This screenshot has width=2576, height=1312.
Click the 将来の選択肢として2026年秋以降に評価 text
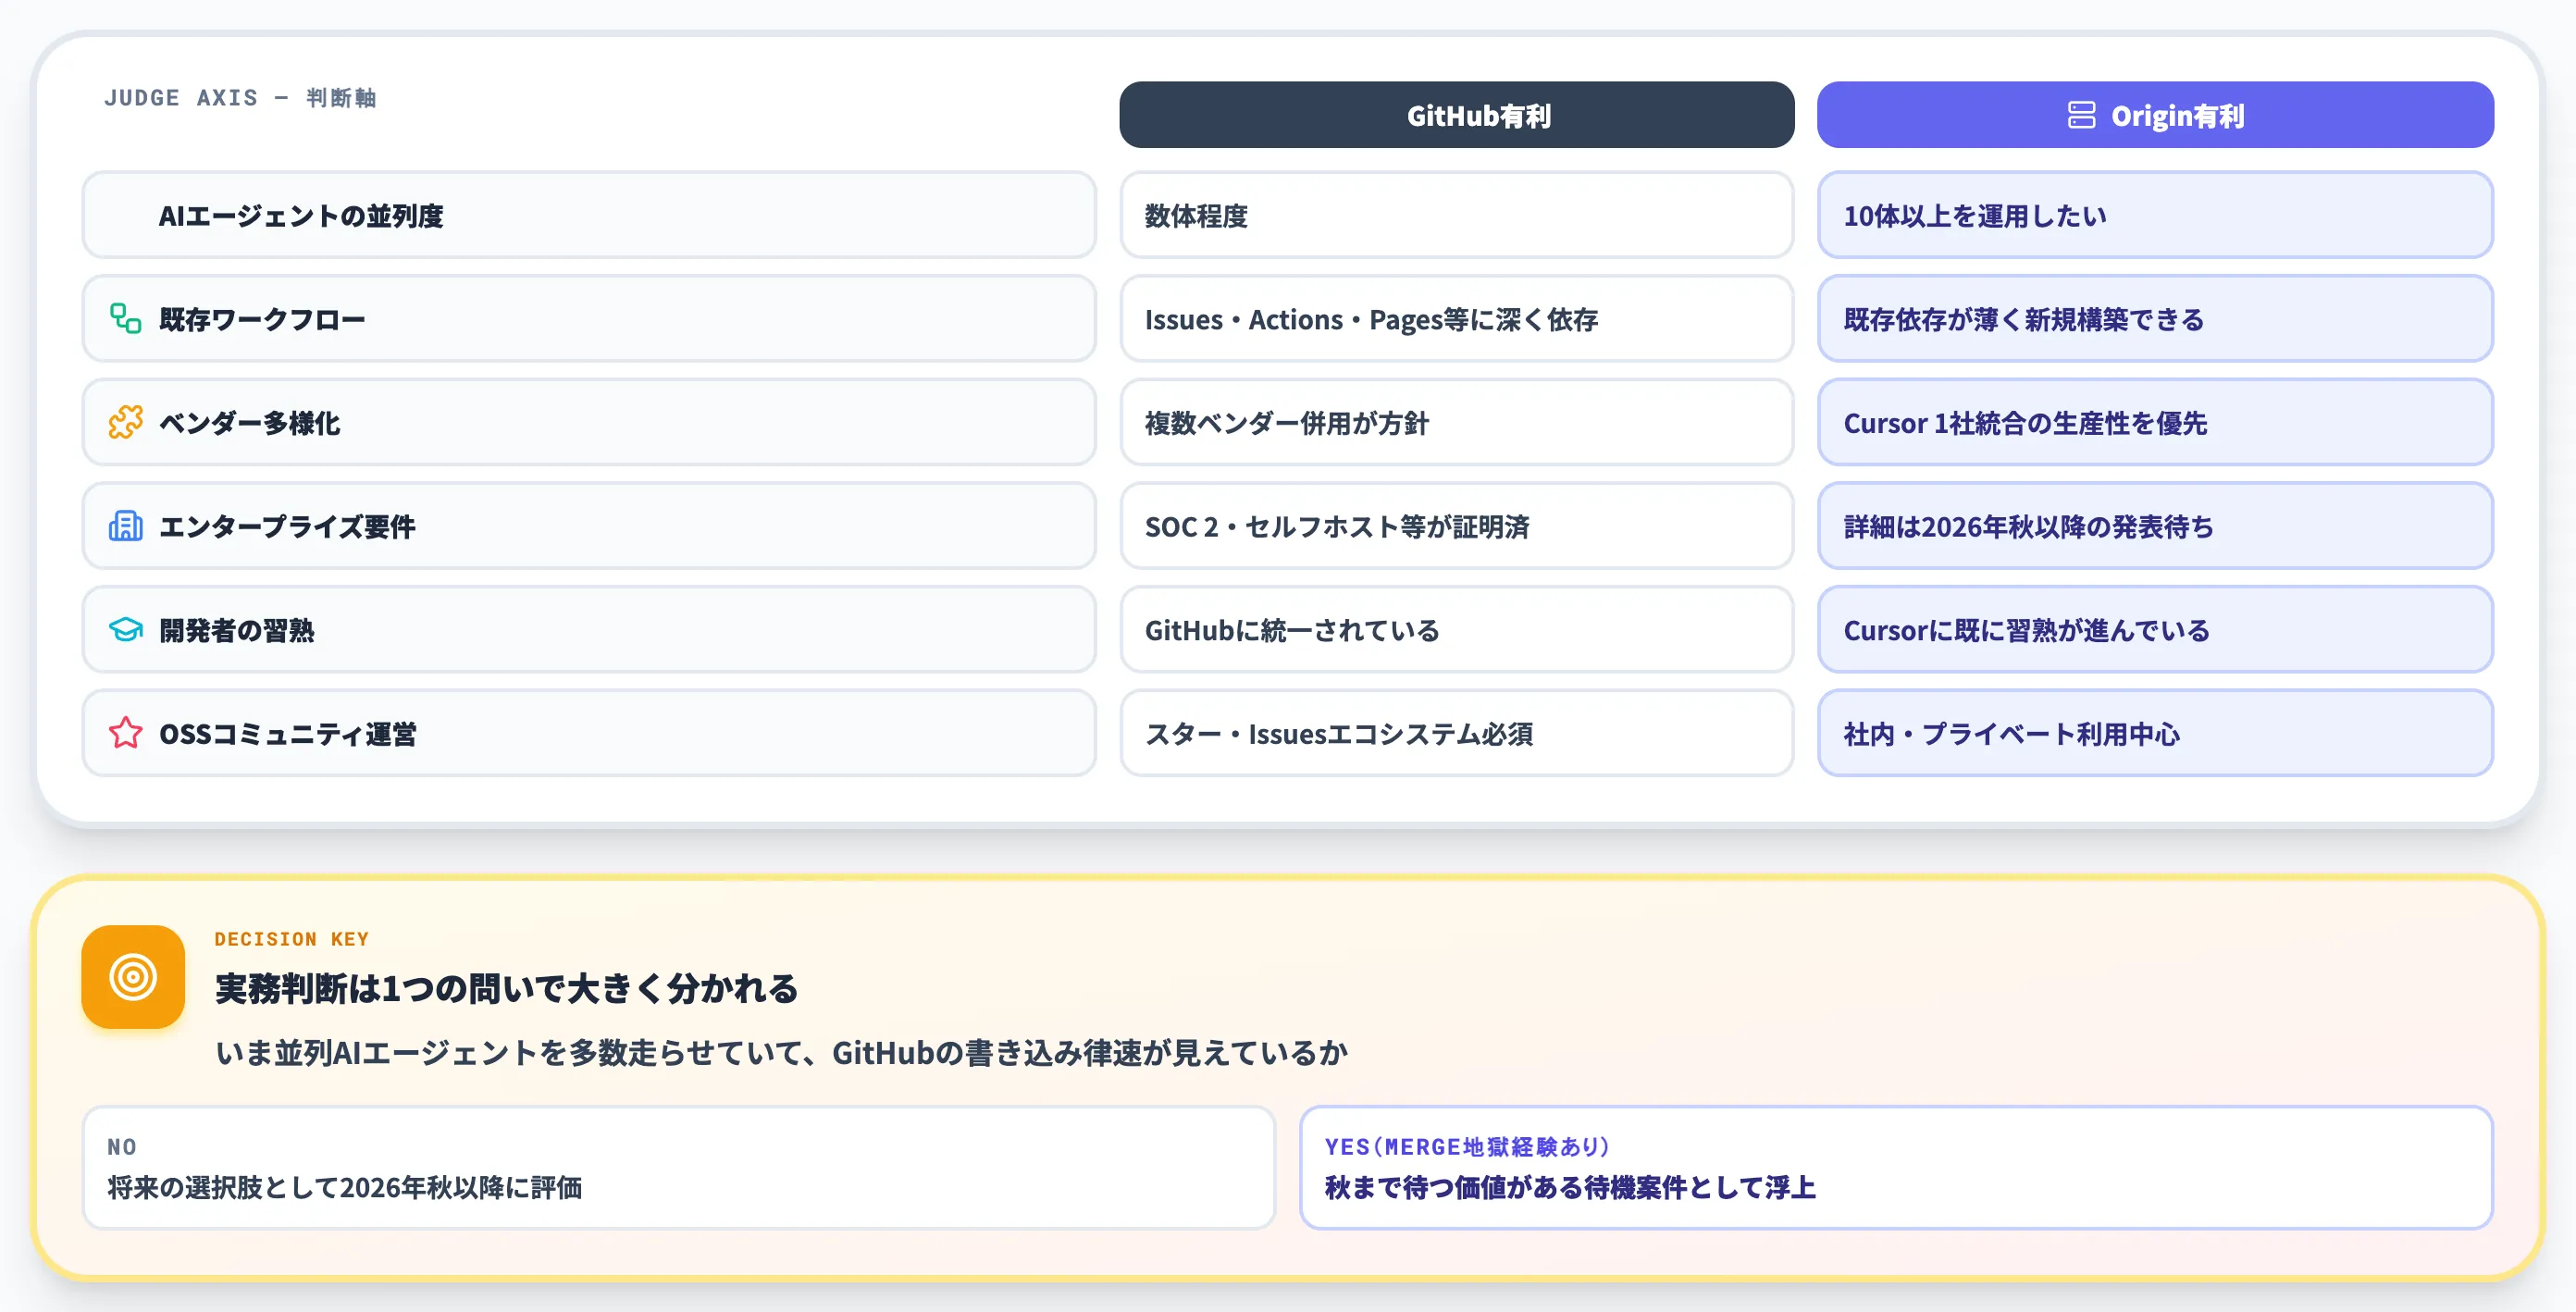coord(344,1187)
